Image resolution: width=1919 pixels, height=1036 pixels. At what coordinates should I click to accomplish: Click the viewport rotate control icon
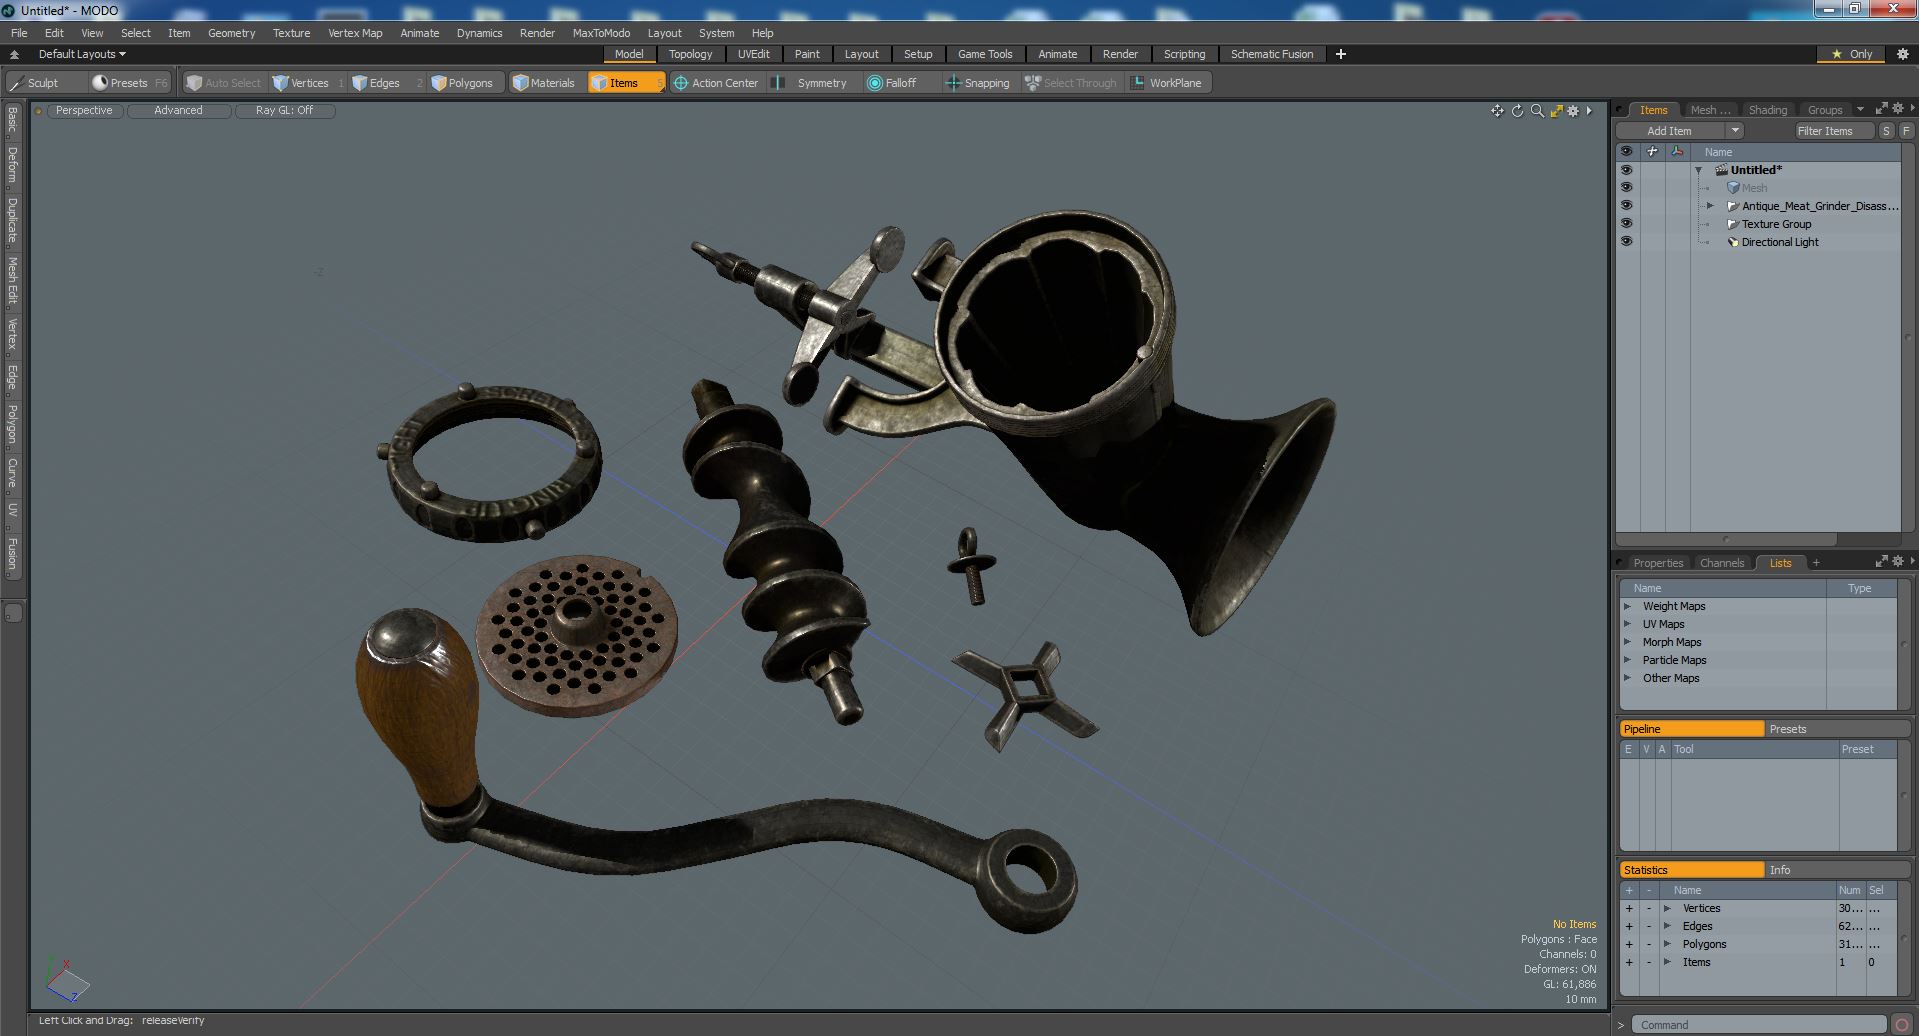point(1517,111)
